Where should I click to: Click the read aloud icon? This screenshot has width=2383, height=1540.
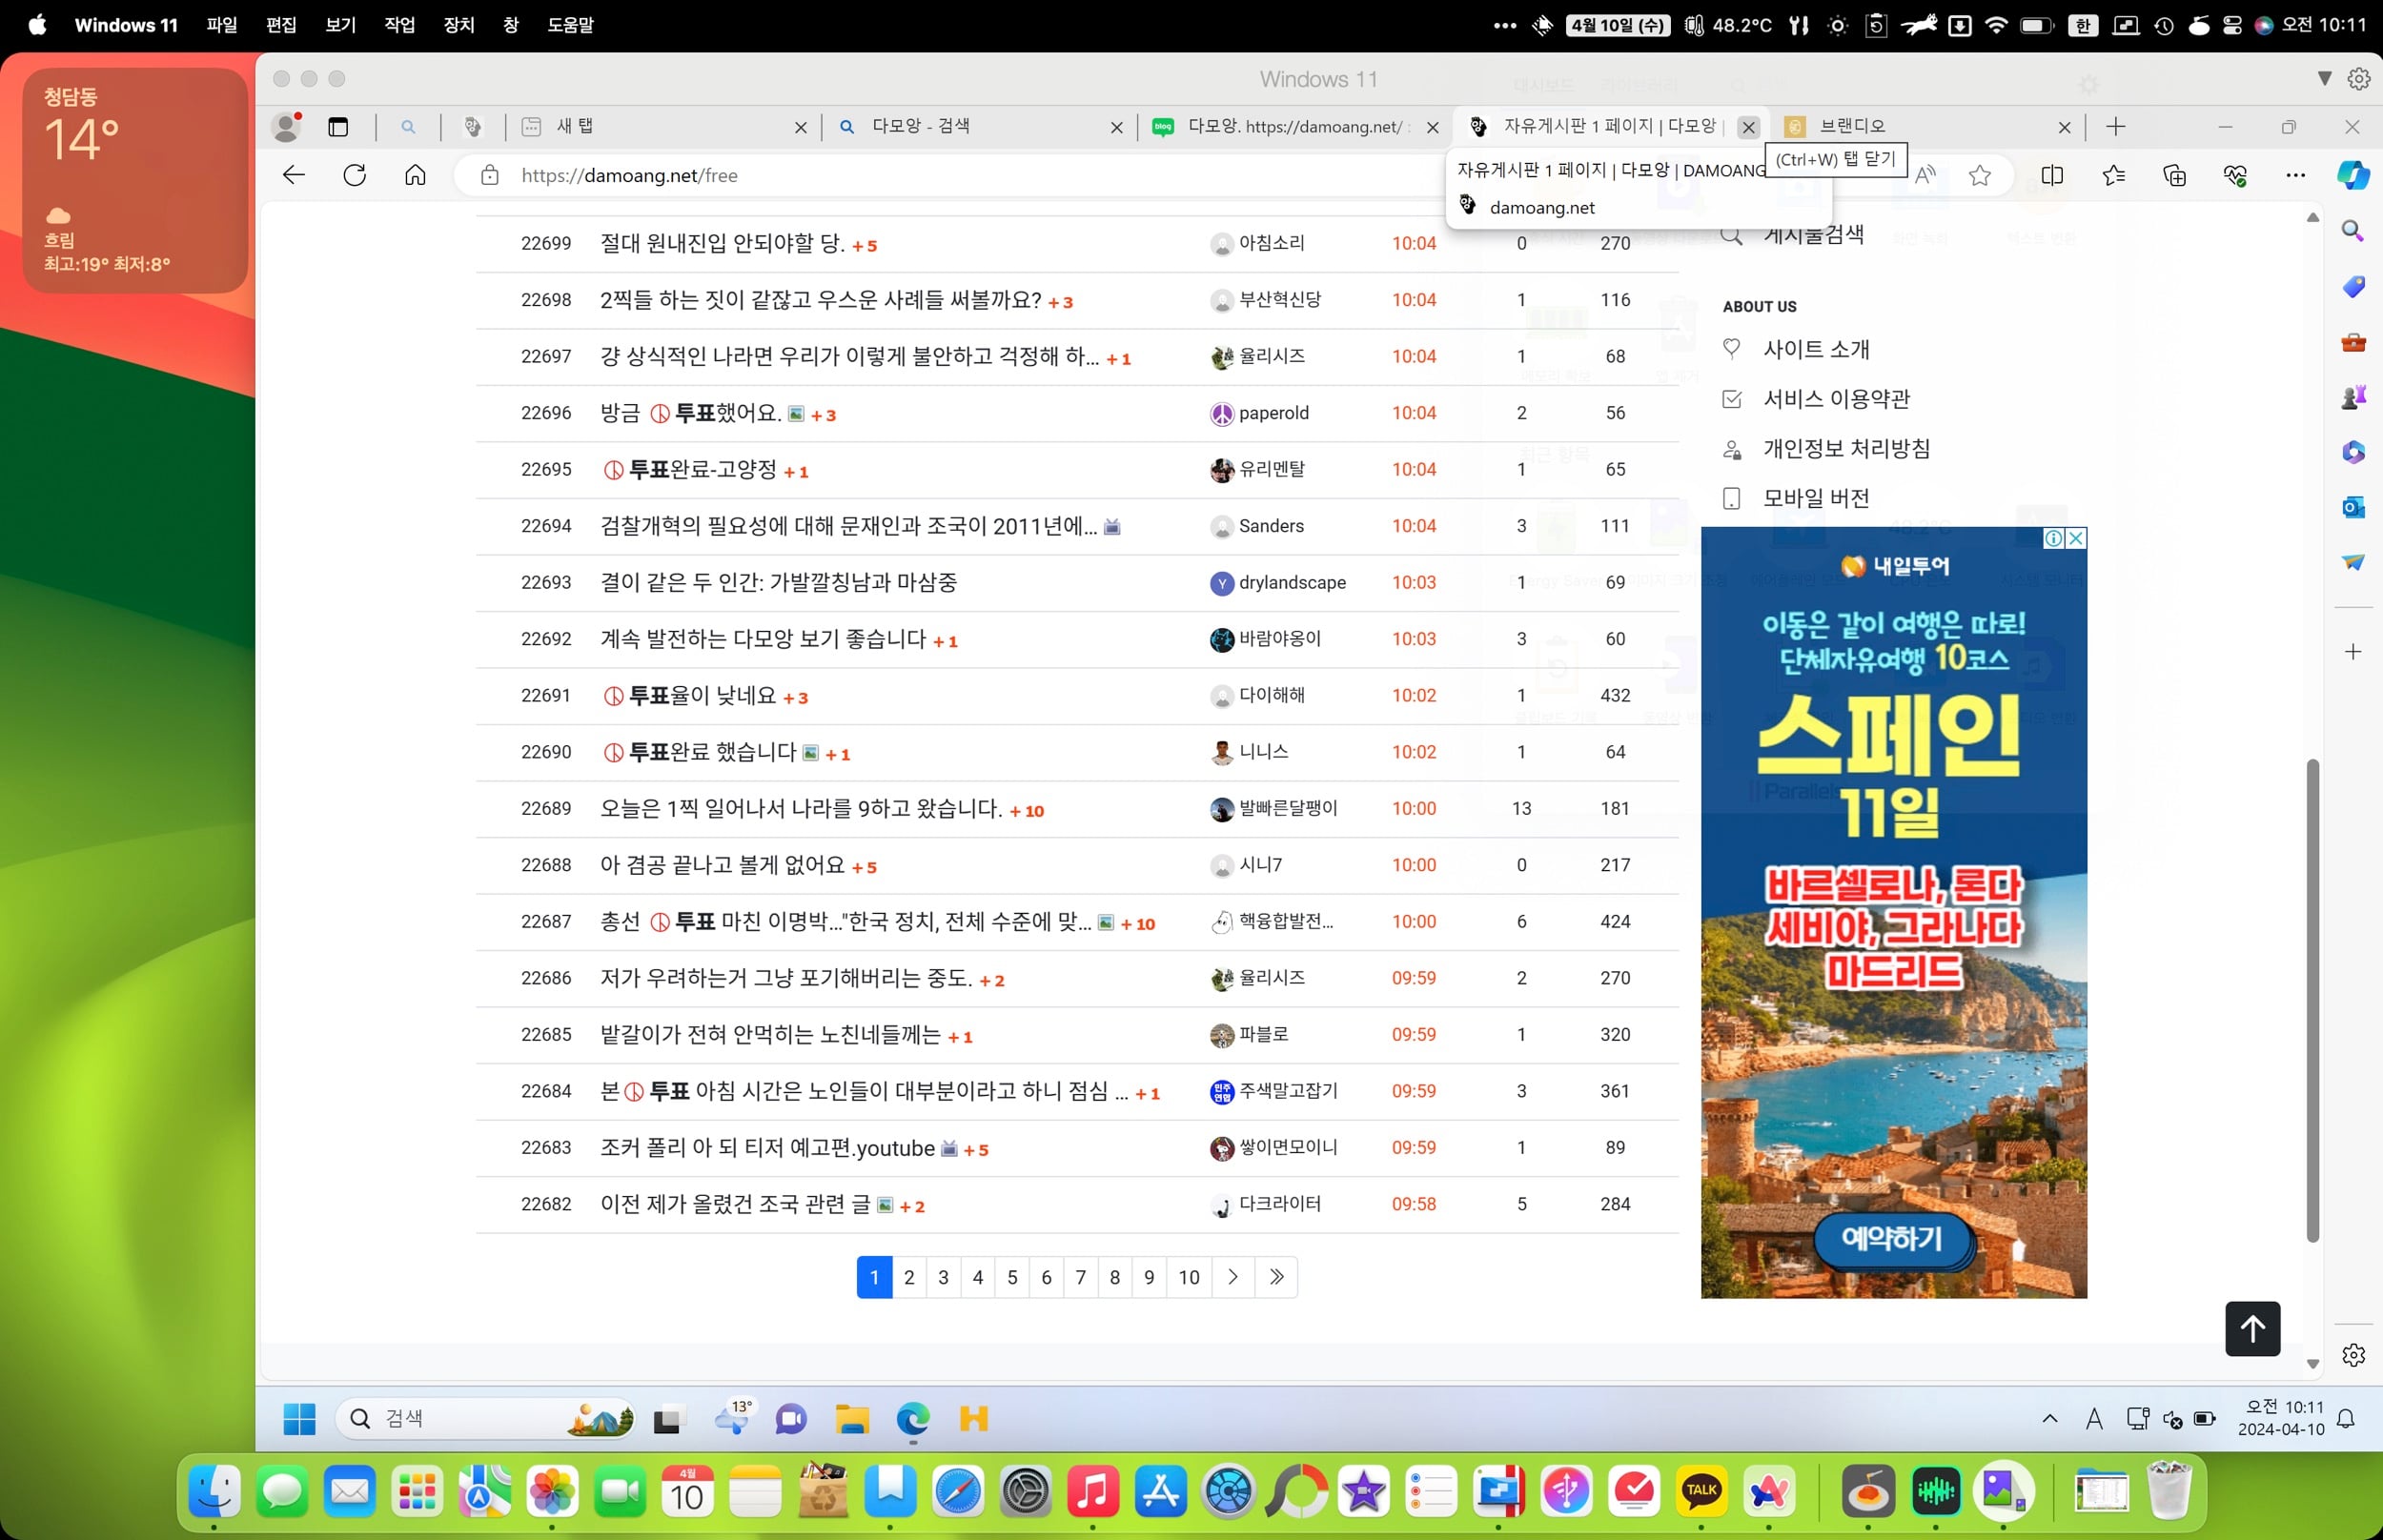(1925, 176)
